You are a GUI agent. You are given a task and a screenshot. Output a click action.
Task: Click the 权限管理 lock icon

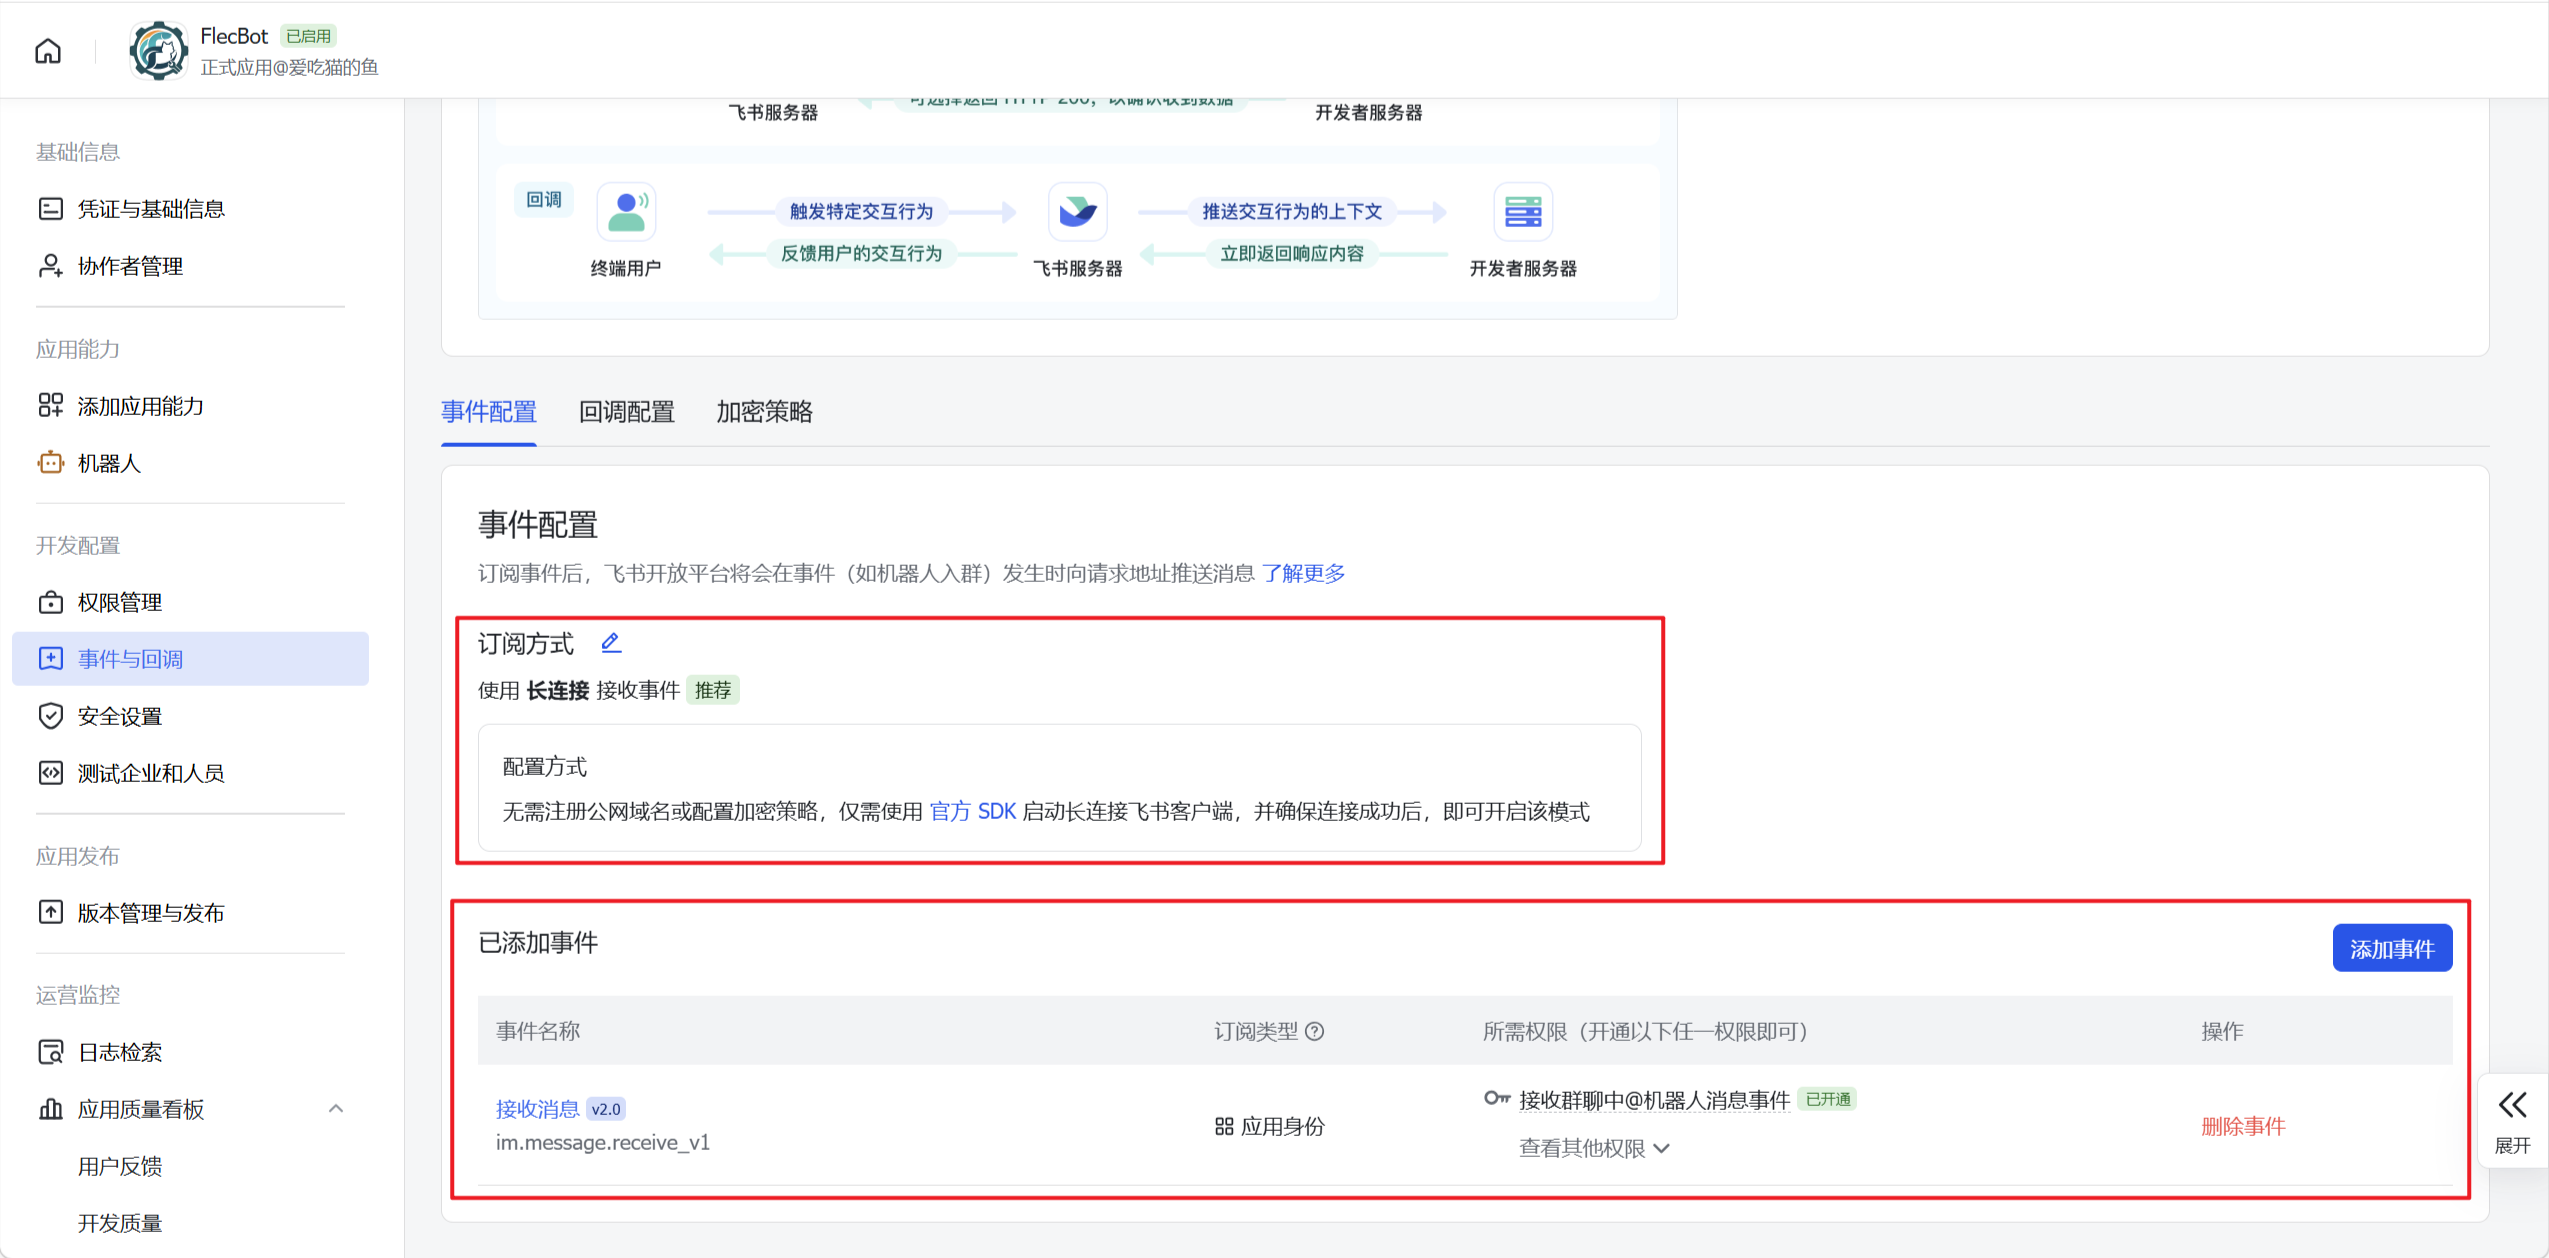[x=51, y=602]
